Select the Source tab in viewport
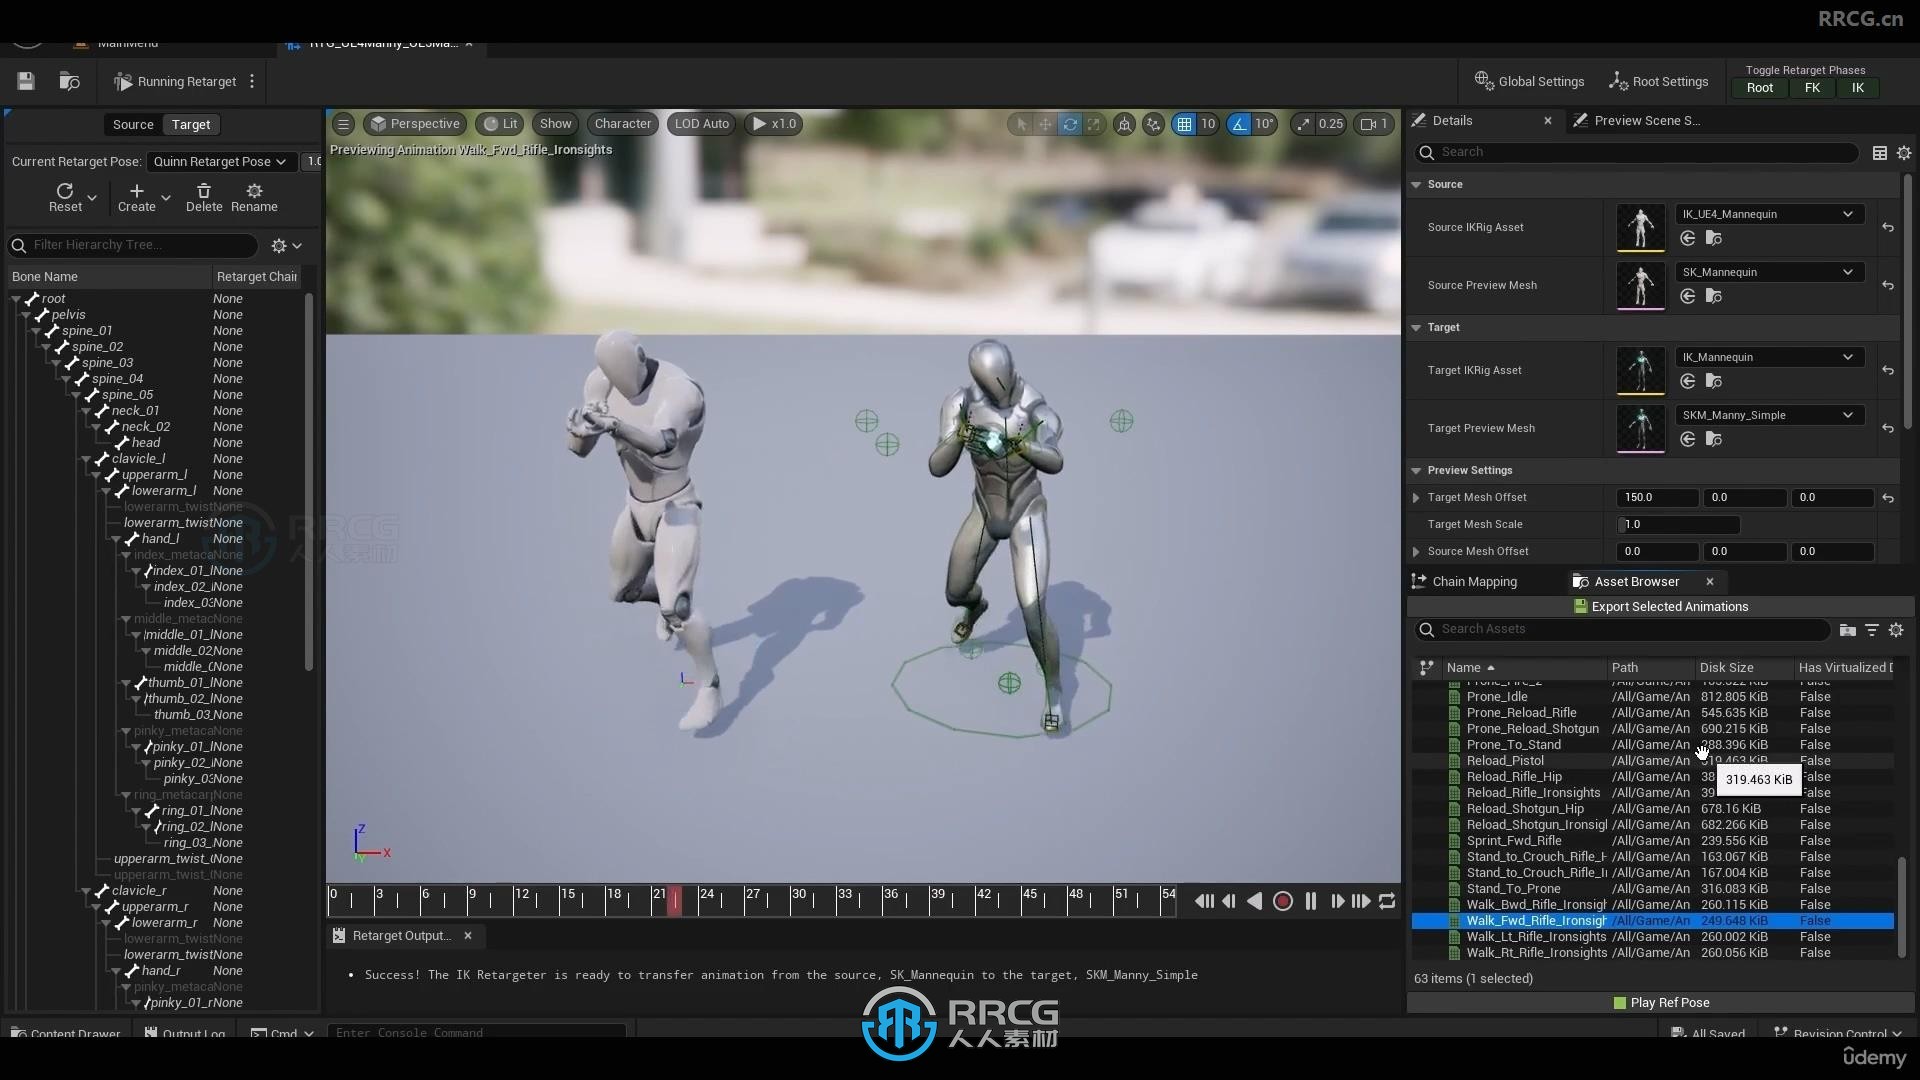Viewport: 1920px width, 1080px height. tap(131, 124)
